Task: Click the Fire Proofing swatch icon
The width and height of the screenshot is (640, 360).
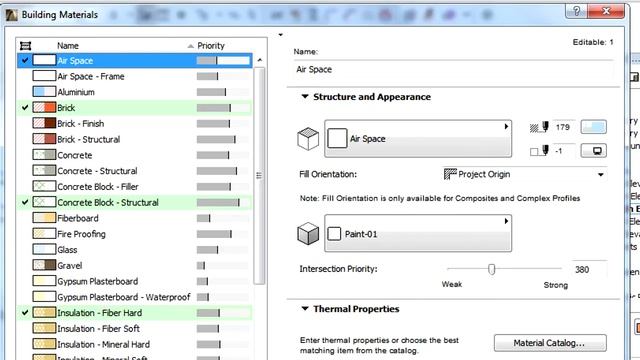Action: pos(44,234)
